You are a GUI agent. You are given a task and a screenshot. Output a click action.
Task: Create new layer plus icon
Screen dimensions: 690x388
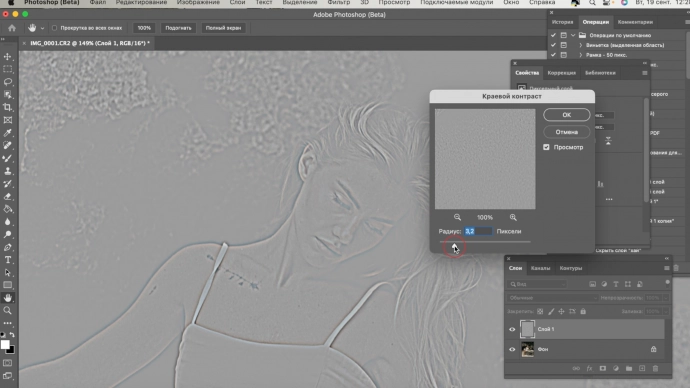pyautogui.click(x=642, y=369)
